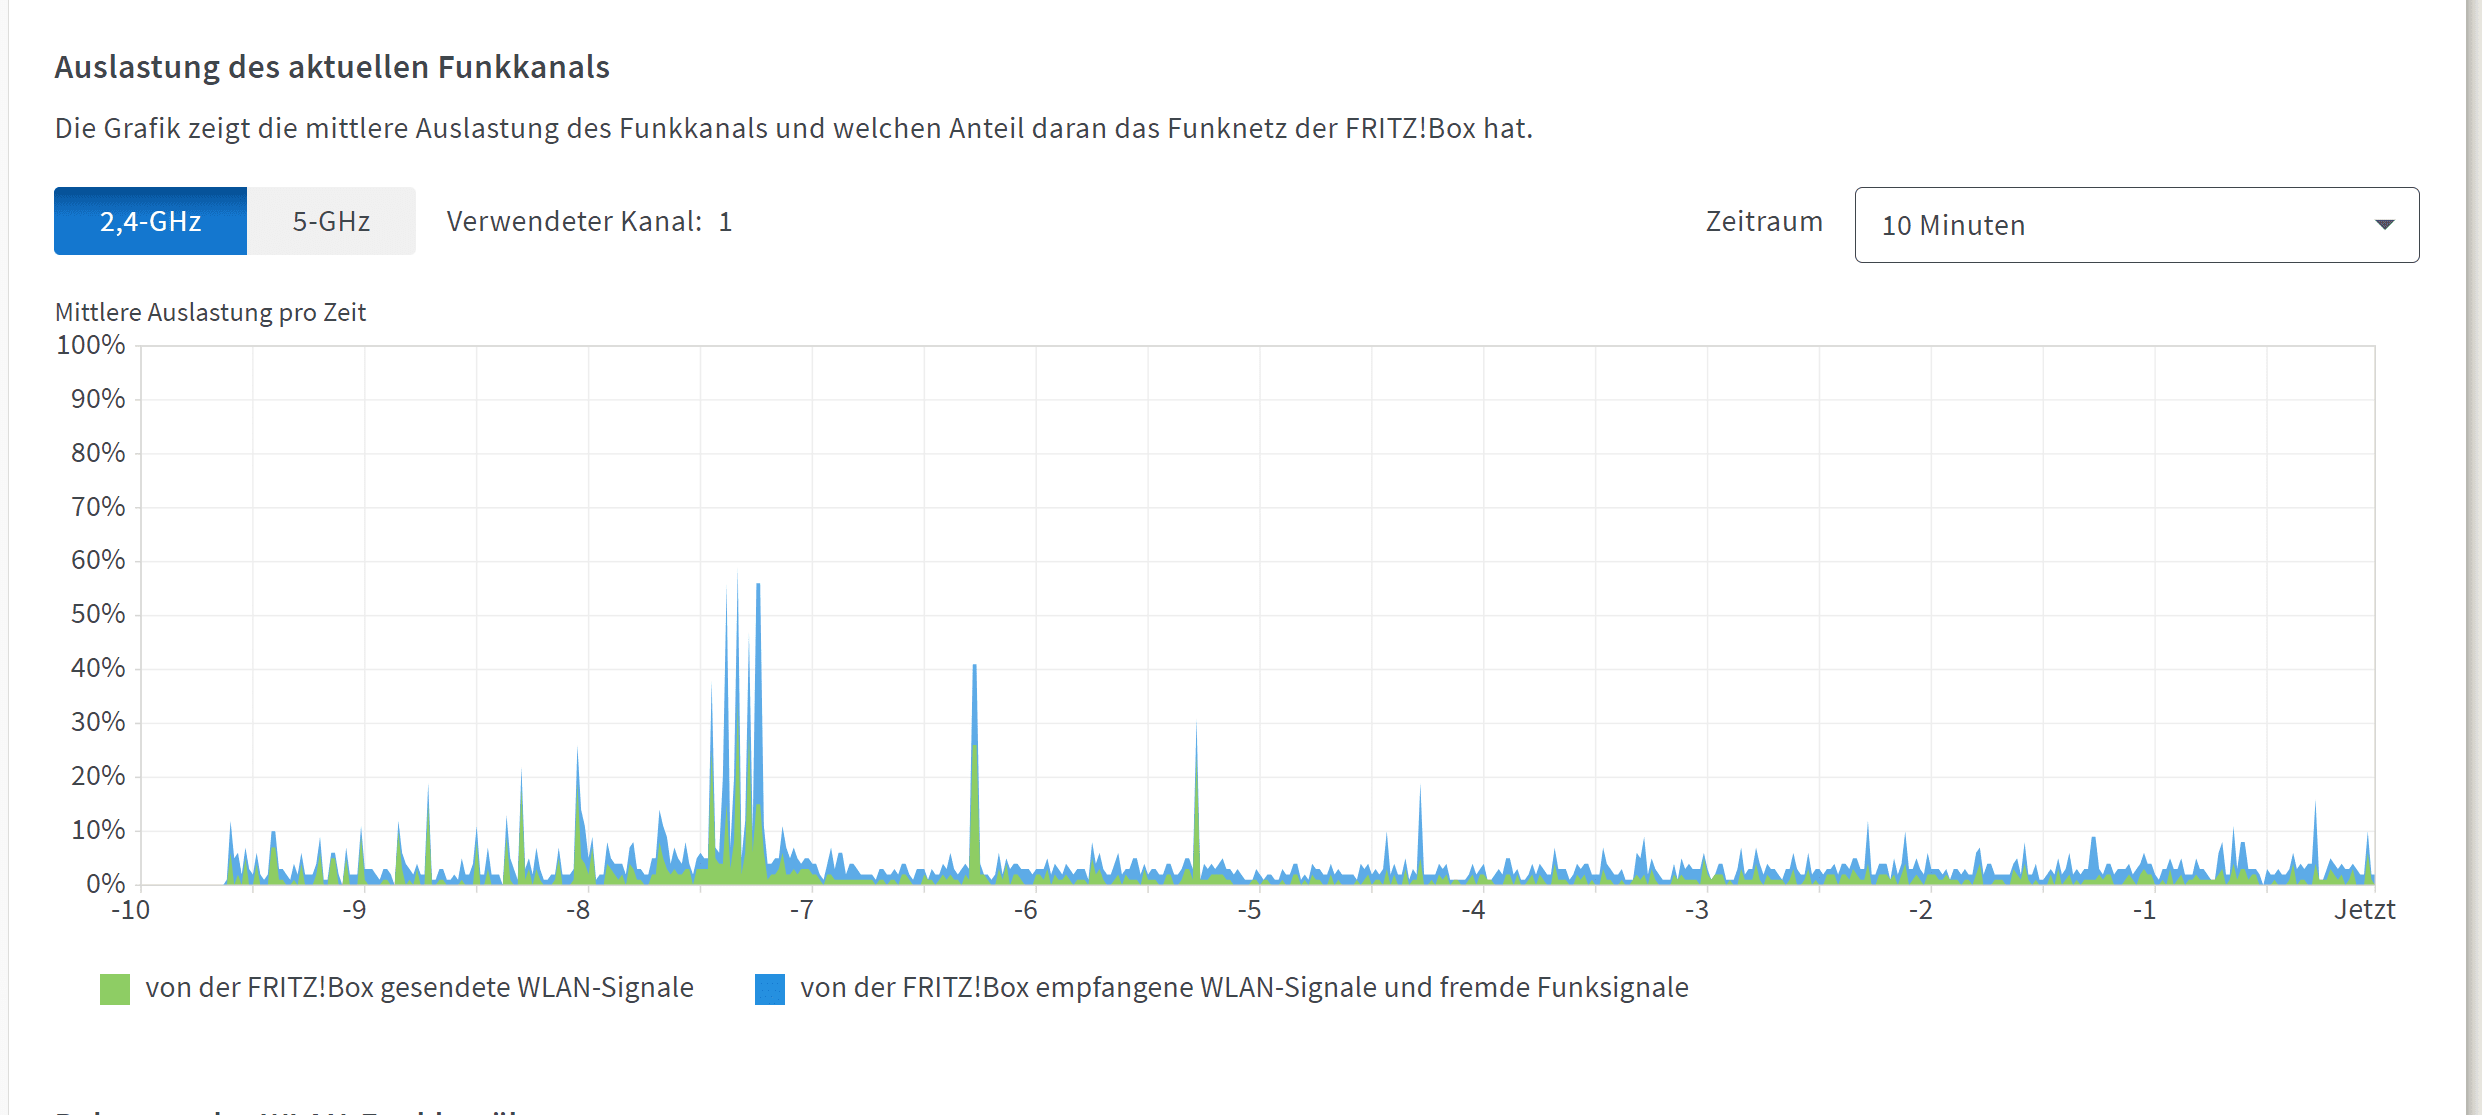The image size is (2482, 1115).
Task: Click the 50% label on vertical axis
Action: tap(97, 614)
